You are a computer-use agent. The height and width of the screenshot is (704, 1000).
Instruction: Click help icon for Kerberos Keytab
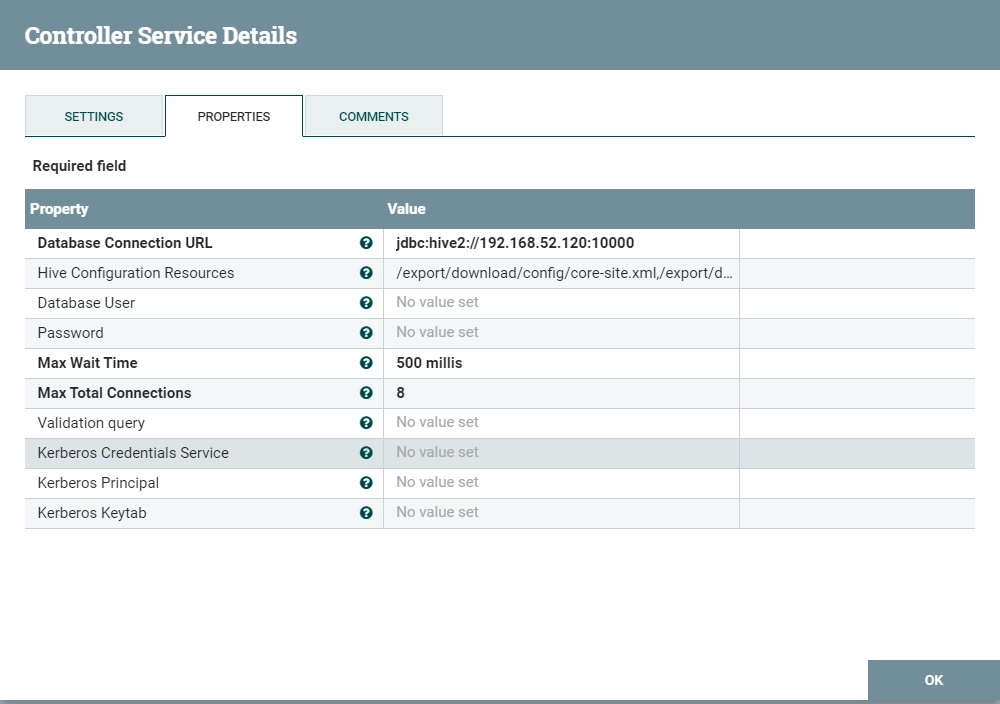366,513
